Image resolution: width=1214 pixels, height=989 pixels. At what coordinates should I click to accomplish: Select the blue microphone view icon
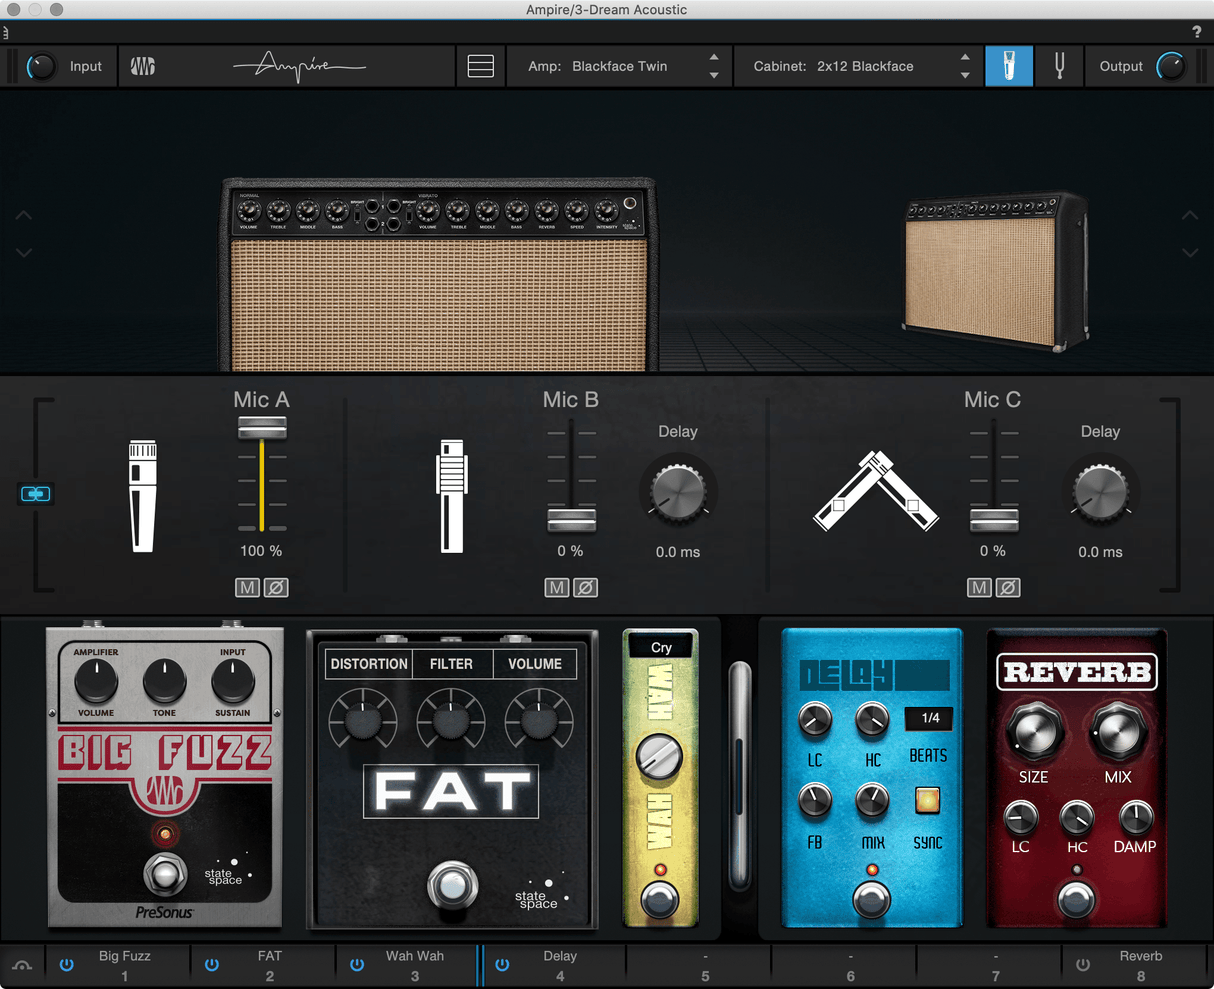coord(1009,66)
